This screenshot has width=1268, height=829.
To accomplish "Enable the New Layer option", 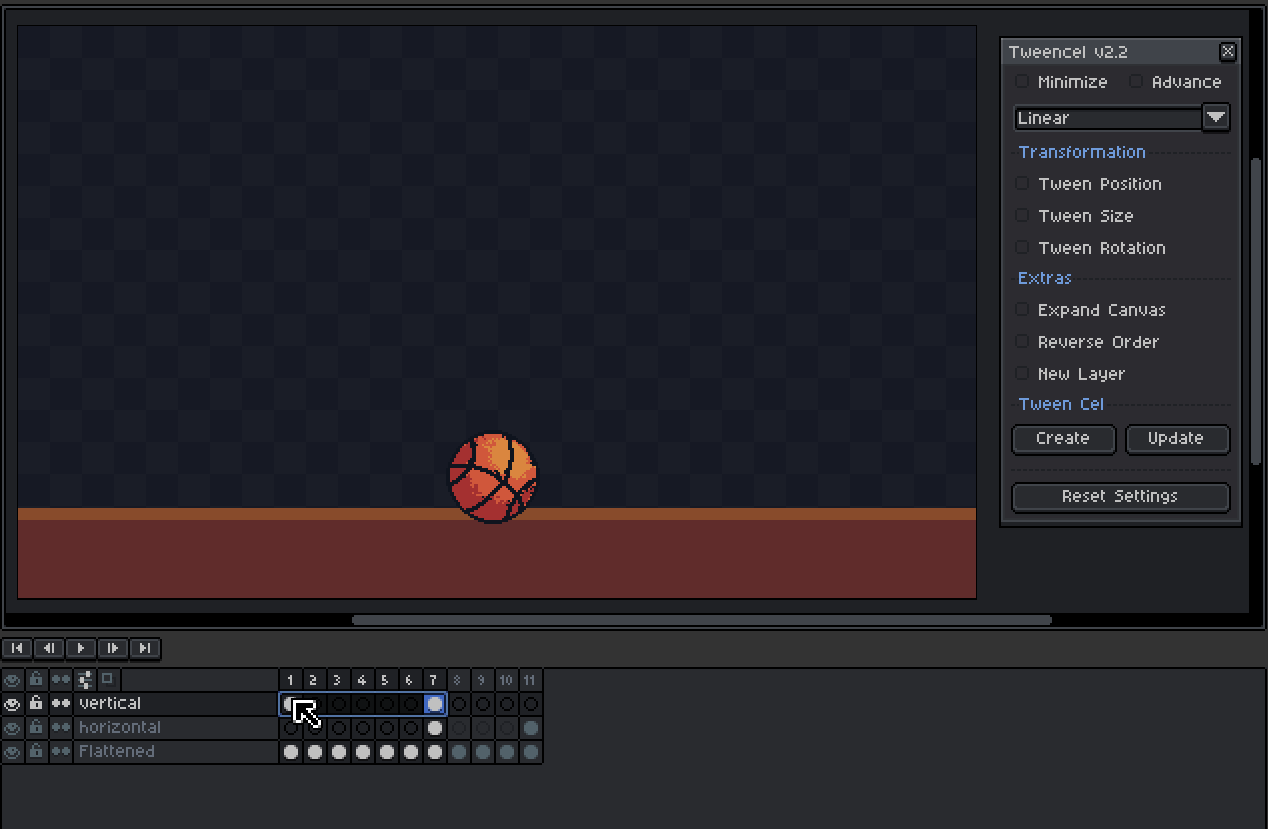I will point(1022,373).
